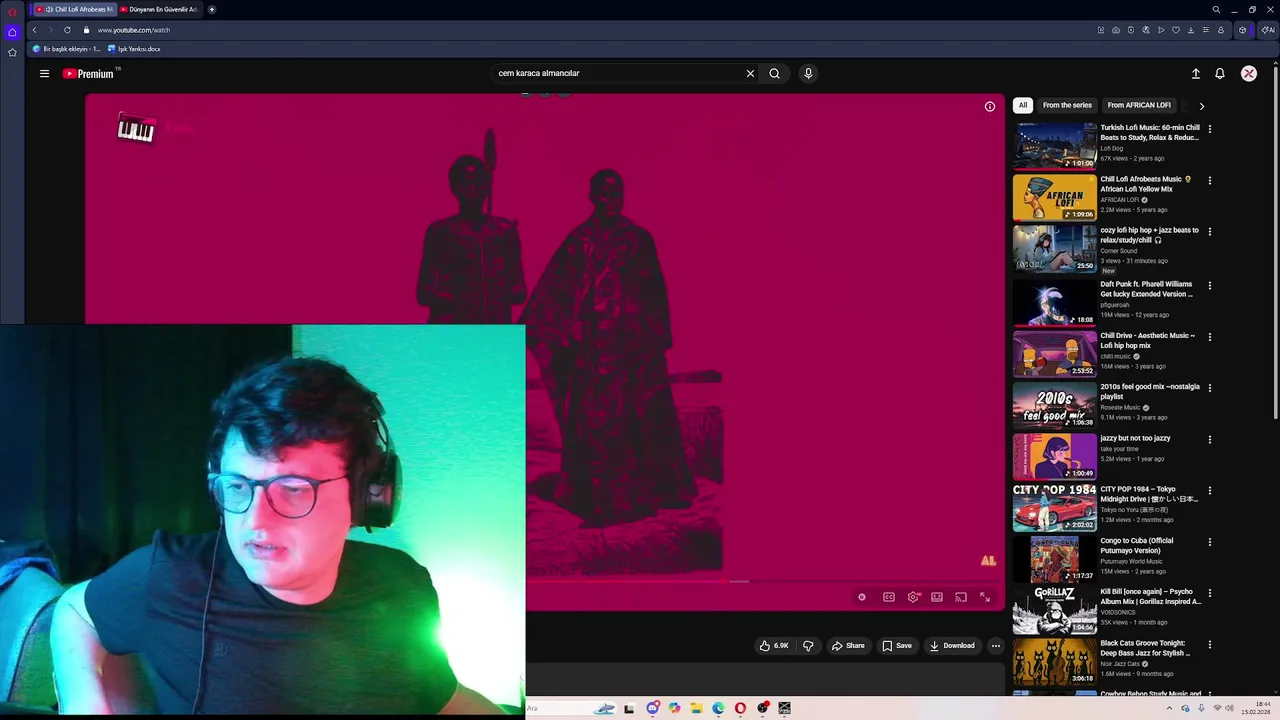Open Bir başlık ekleyin bookmark
Image resolution: width=1280 pixels, height=720 pixels.
pyautogui.click(x=67, y=49)
